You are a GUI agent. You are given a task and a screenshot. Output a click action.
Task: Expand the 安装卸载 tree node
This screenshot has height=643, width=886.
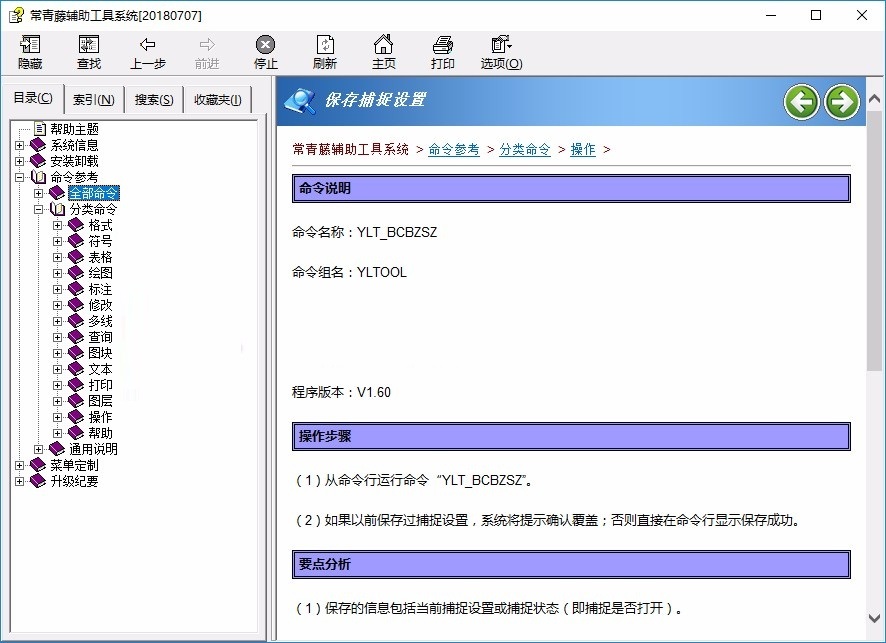click(x=20, y=161)
